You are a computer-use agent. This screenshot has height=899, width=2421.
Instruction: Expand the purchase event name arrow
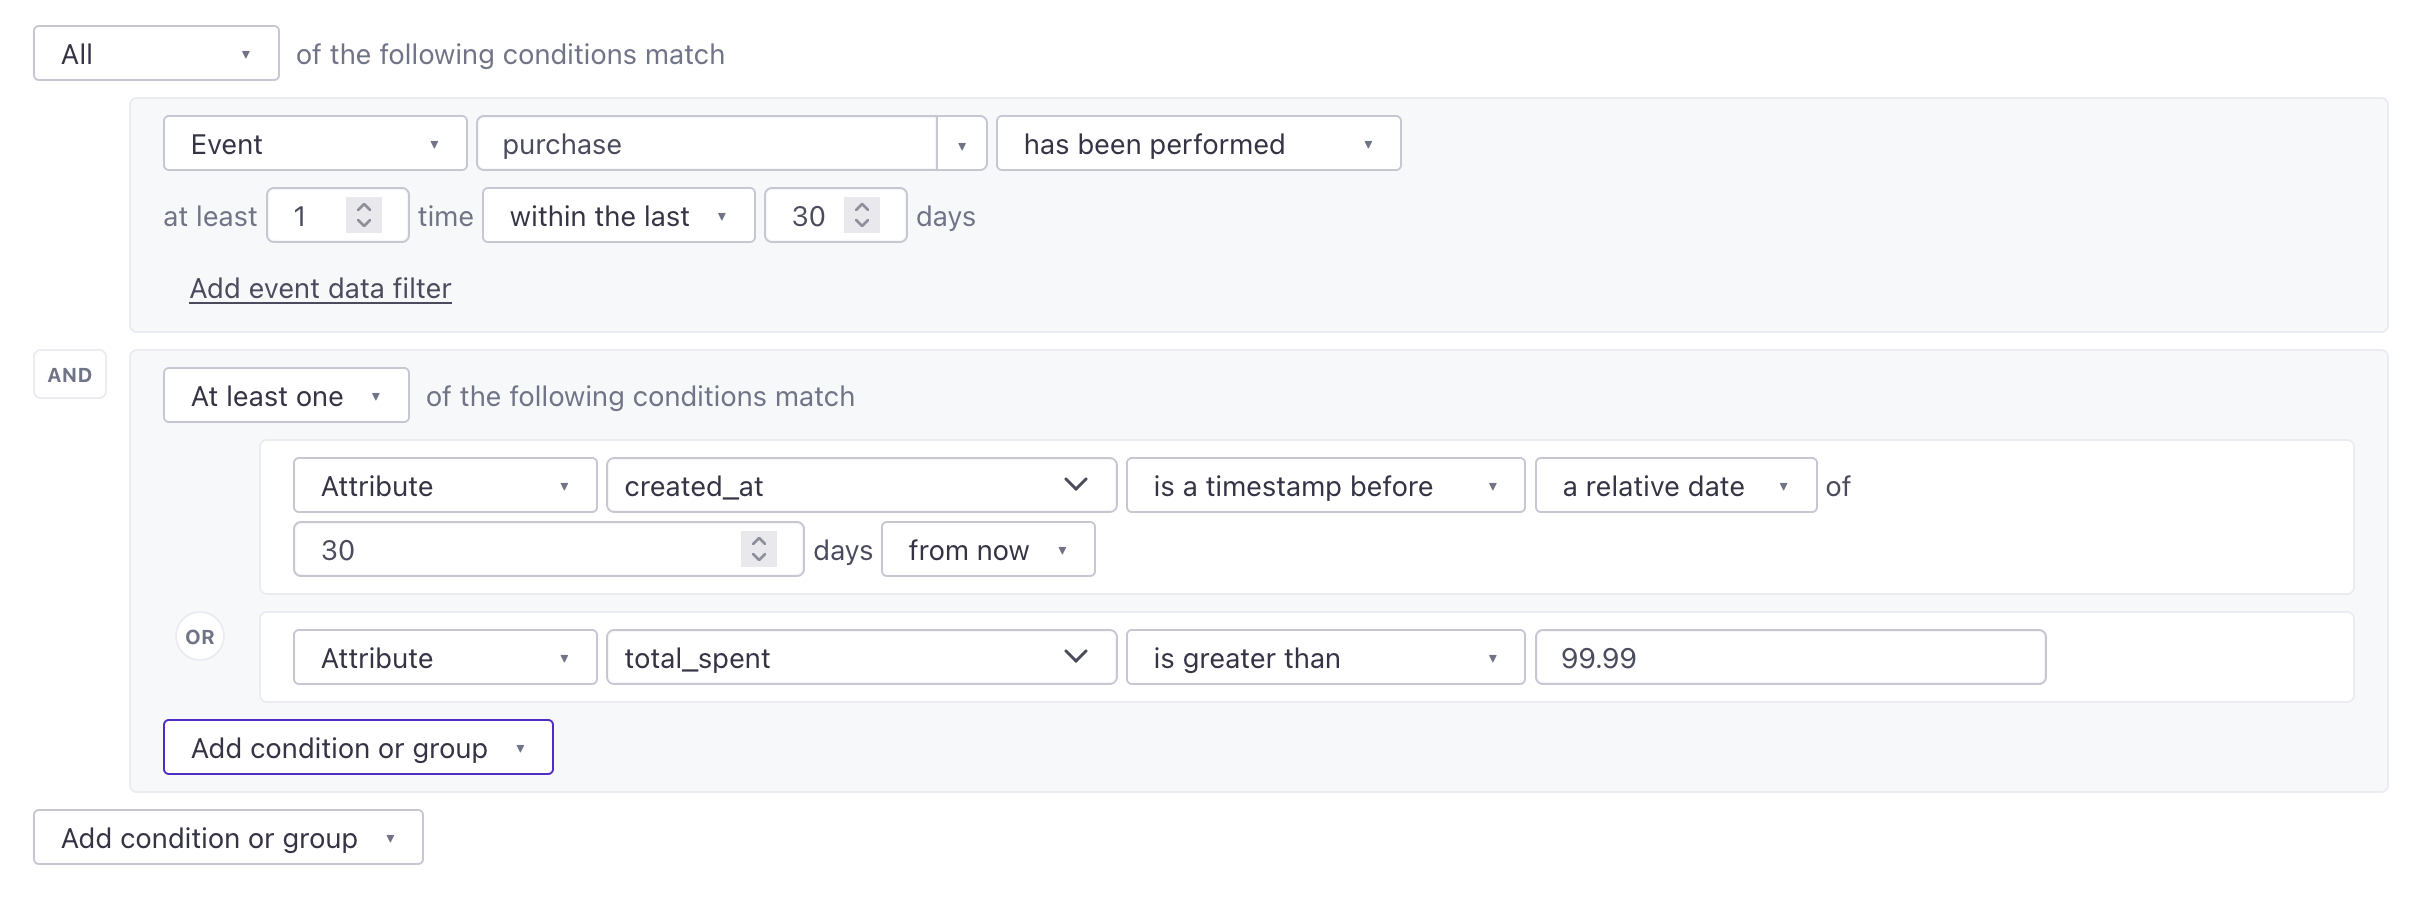[962, 144]
